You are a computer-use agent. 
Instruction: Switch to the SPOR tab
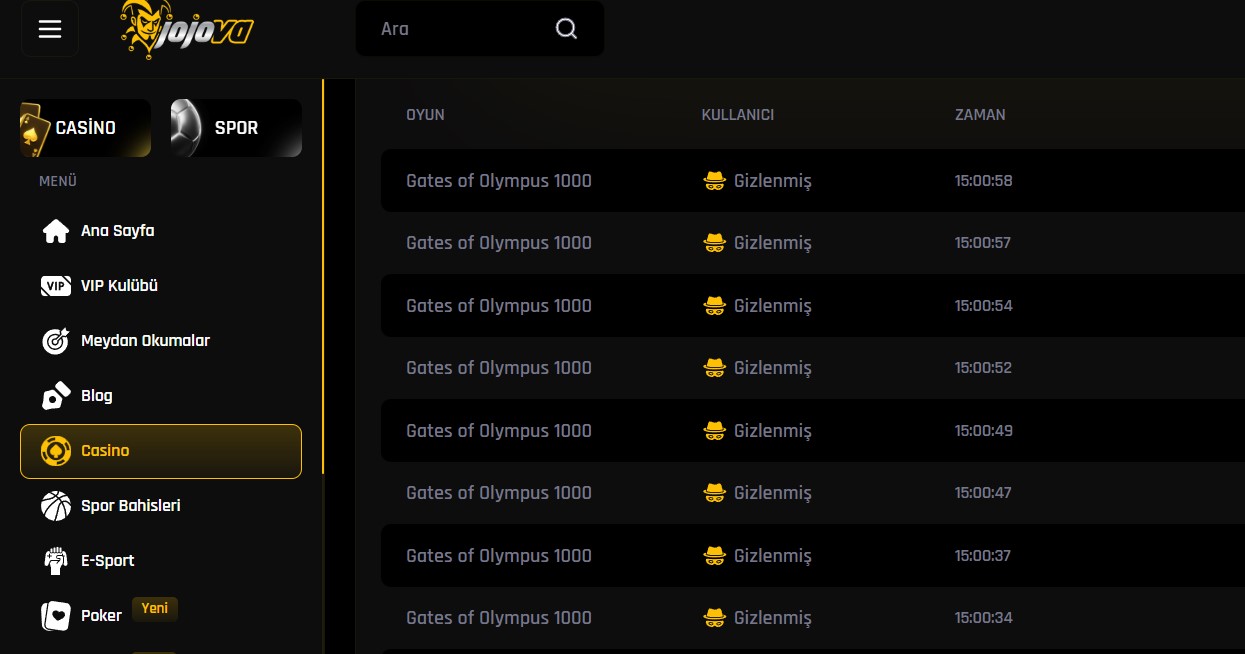point(235,128)
